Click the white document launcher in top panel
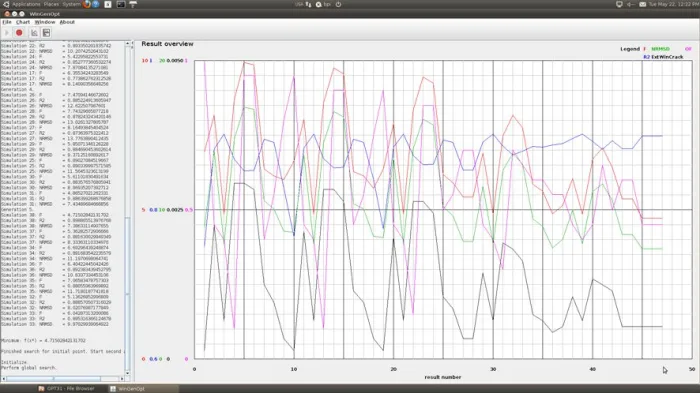 [x=108, y=4]
